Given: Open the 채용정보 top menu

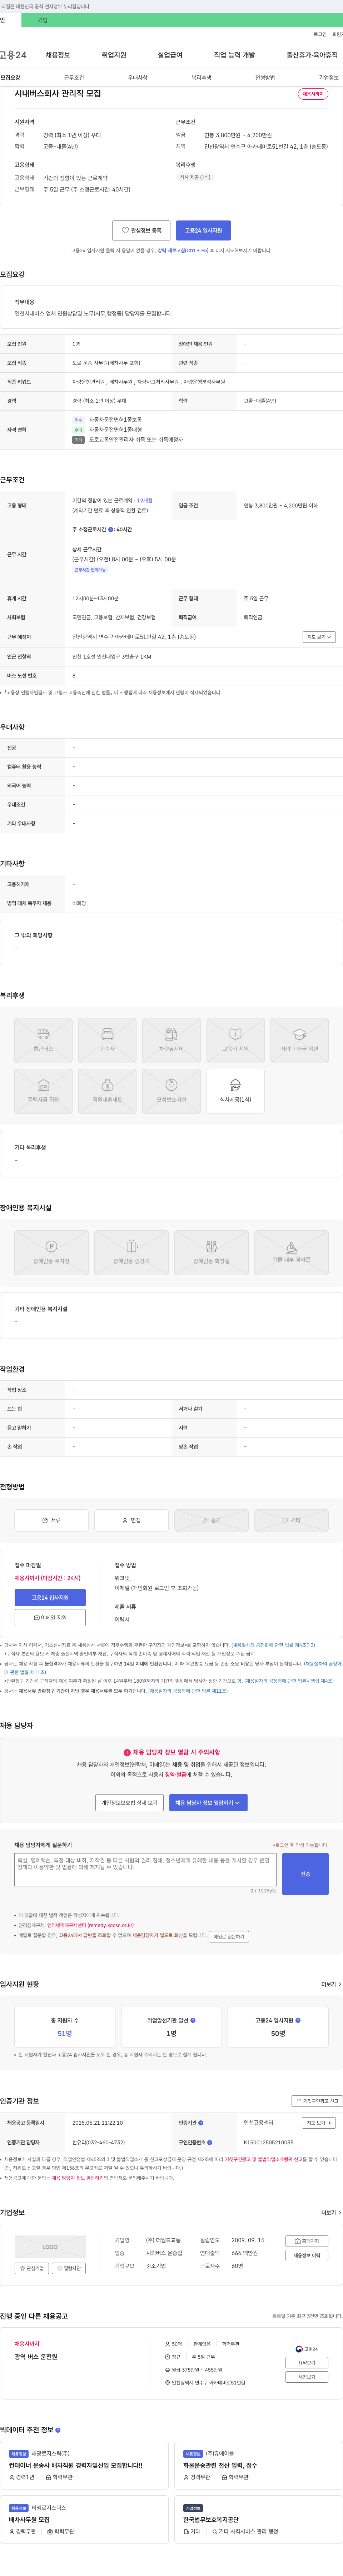Looking at the screenshot, I should pos(57,55).
